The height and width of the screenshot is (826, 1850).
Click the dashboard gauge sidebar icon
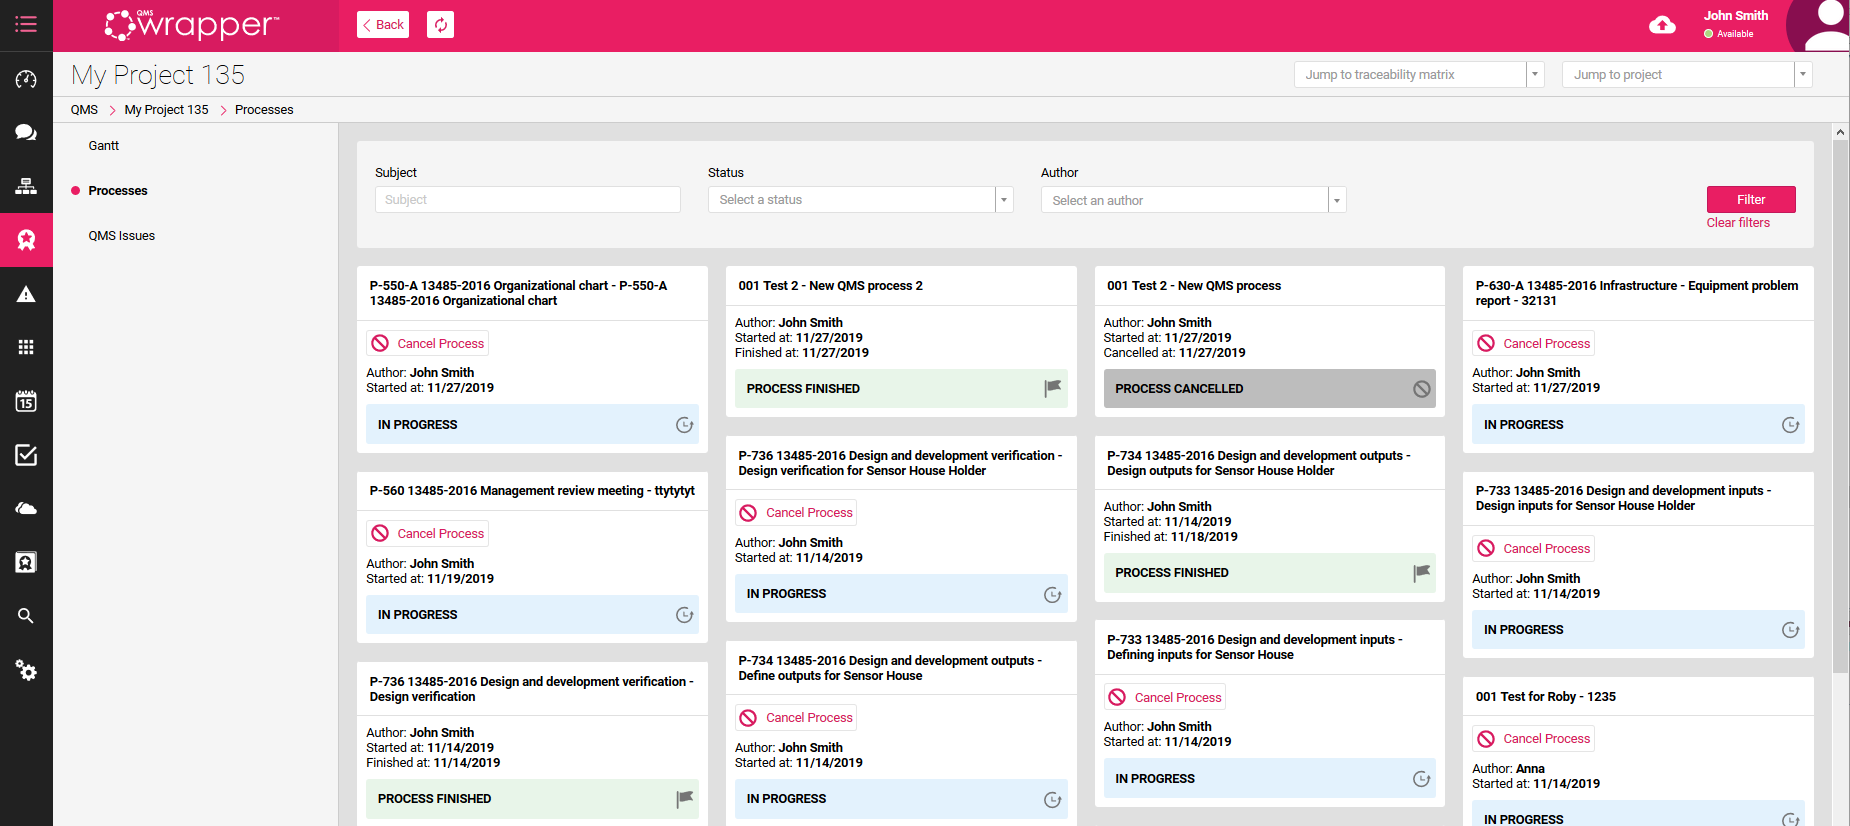pyautogui.click(x=26, y=79)
